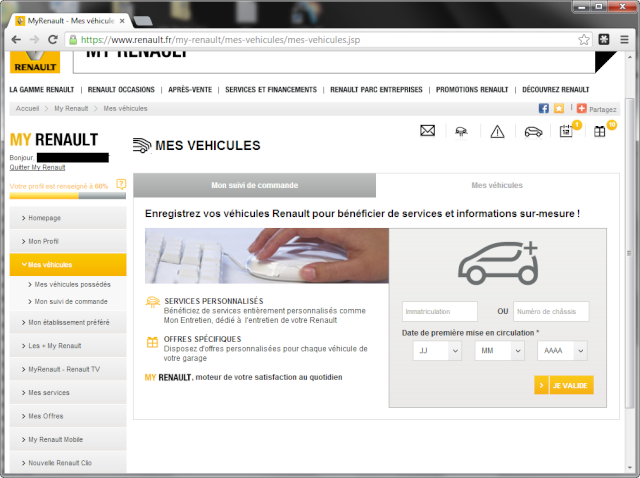
Task: Open the MM month dropdown
Action: coord(500,351)
